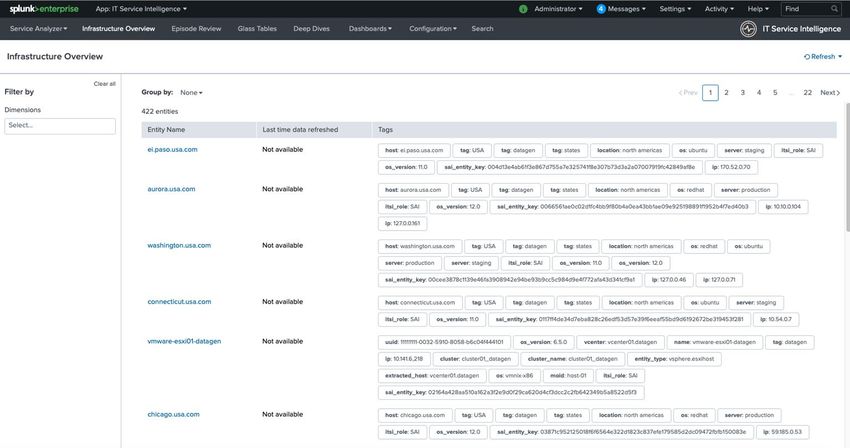Click the Splunk enterprise logo
This screenshot has width=850, height=448.
pos(44,9)
